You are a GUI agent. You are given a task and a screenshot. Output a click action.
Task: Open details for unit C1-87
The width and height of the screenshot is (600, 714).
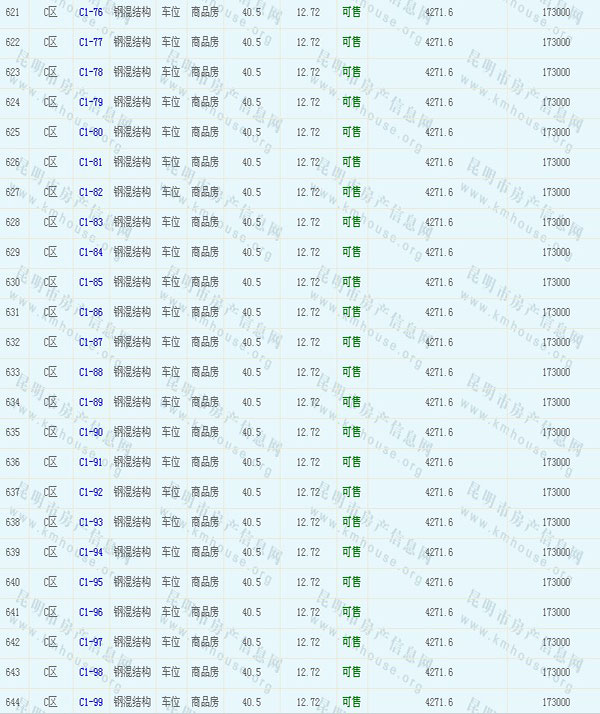[90, 342]
